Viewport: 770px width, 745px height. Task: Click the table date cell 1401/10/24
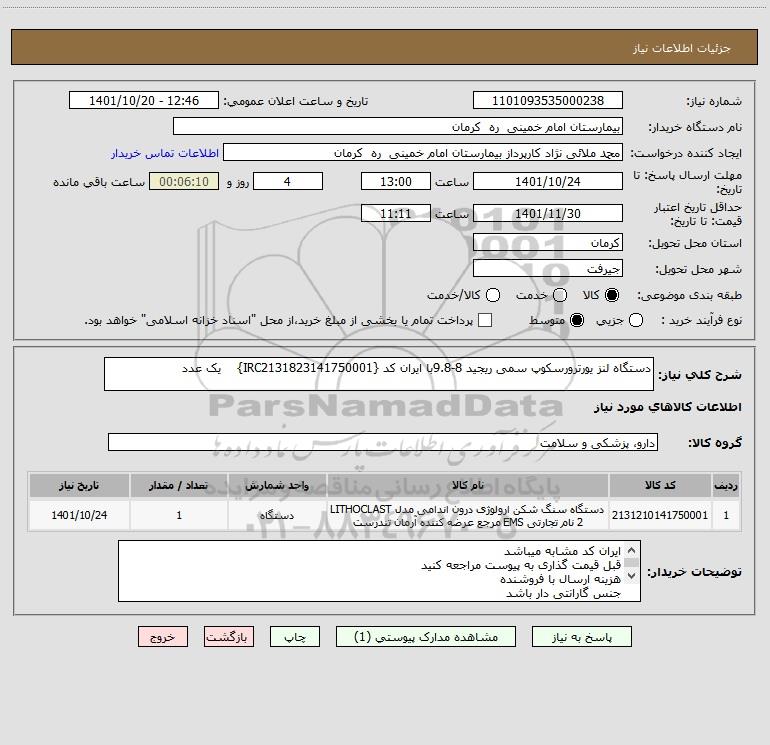pyautogui.click(x=79, y=515)
